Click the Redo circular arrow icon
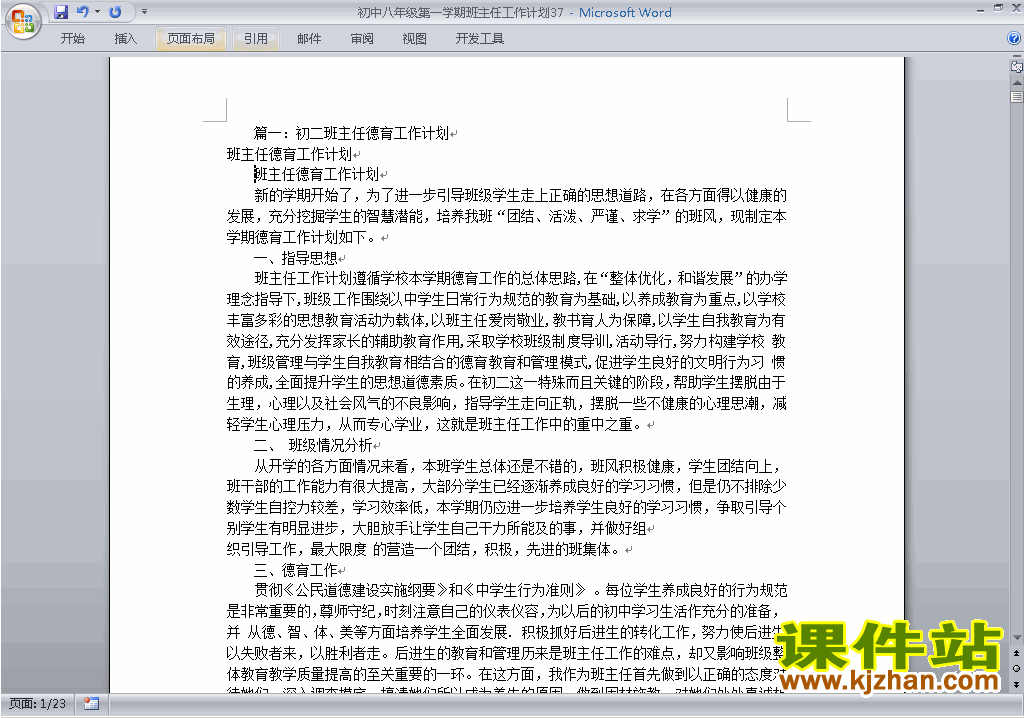Screen dimensions: 1024x718 pyautogui.click(x=116, y=12)
